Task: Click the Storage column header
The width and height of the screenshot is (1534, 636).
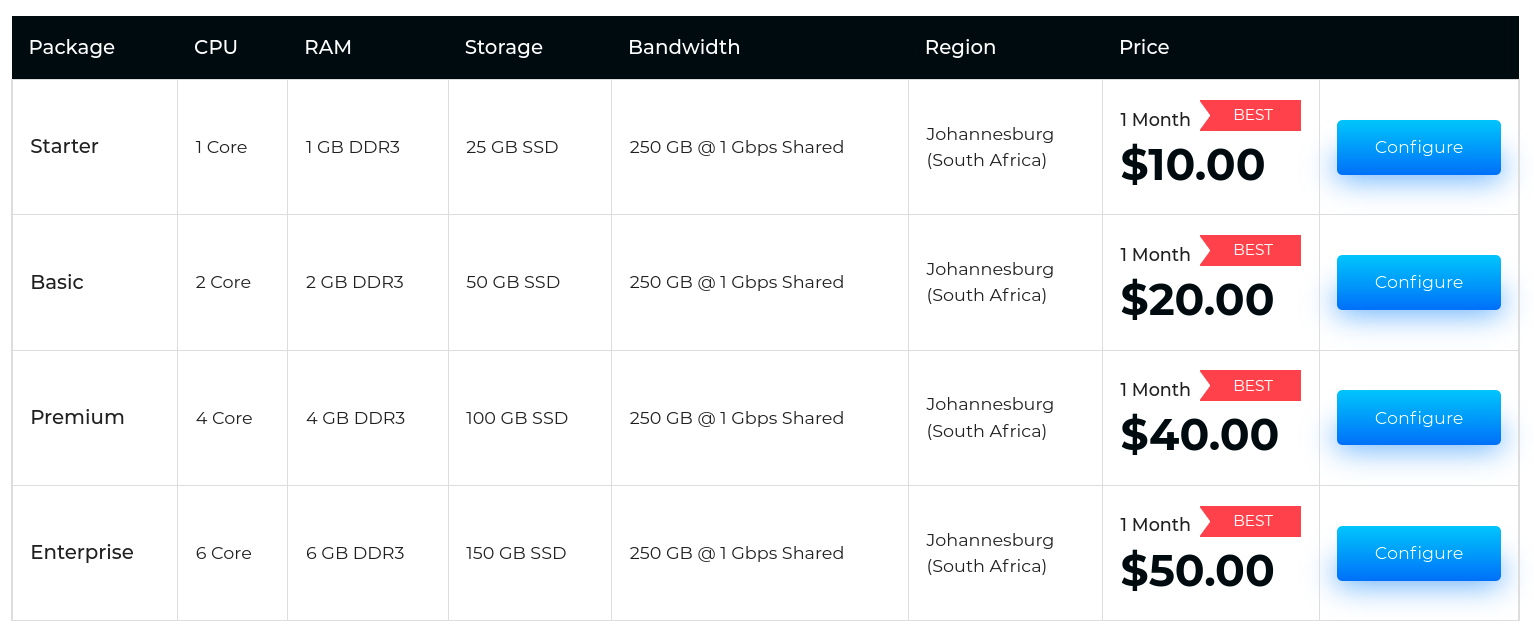Action: (x=504, y=47)
